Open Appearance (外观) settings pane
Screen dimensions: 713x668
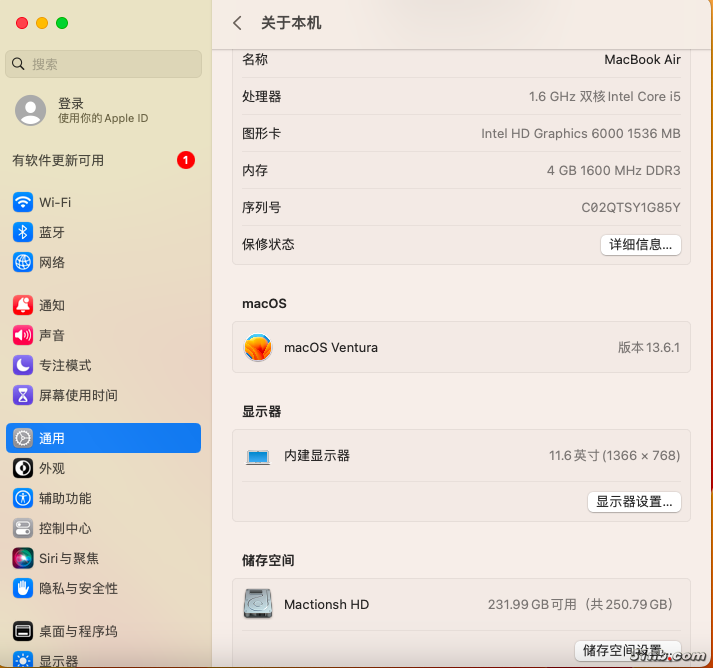[52, 468]
